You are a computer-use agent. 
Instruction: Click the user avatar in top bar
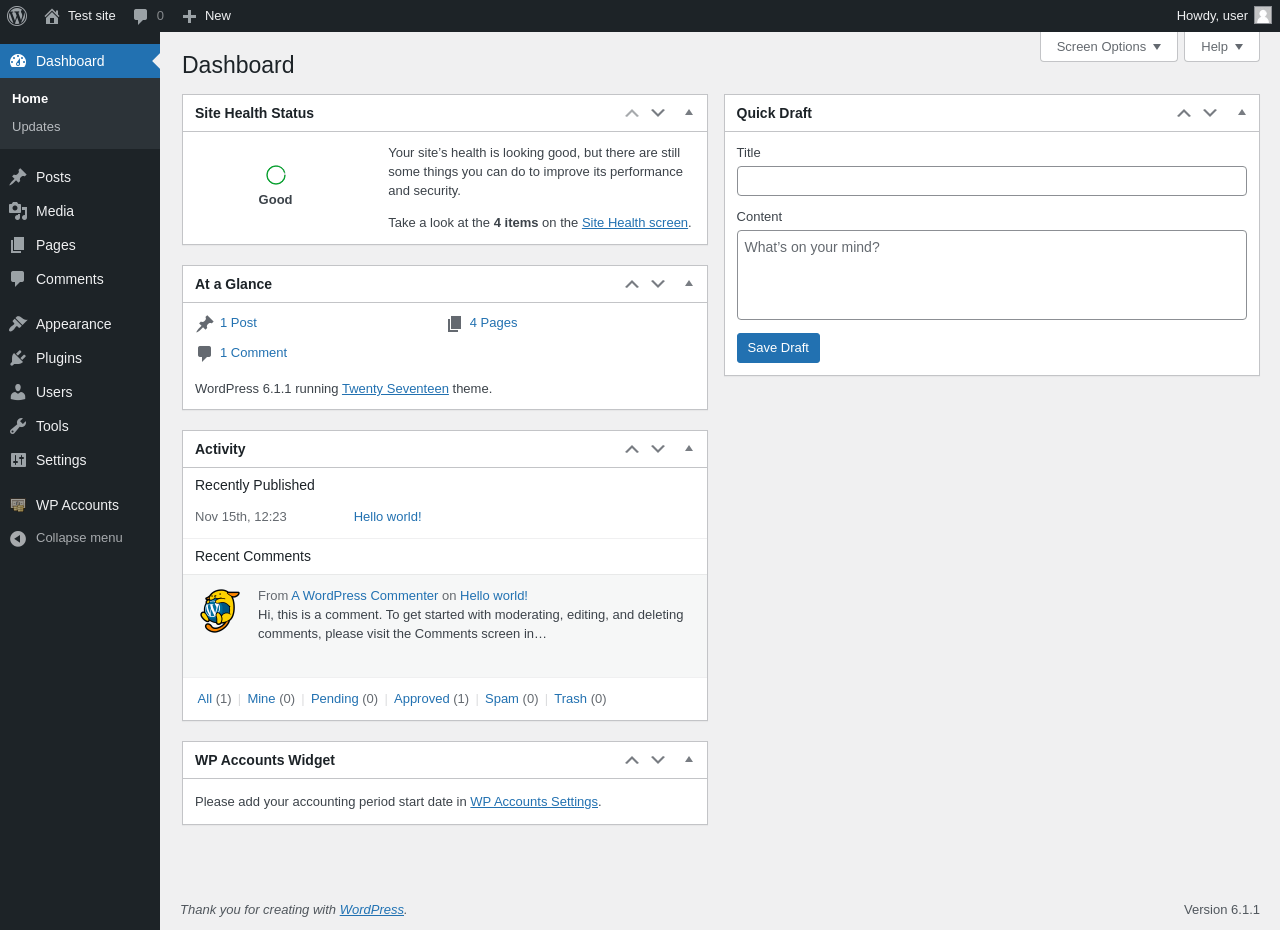tap(1263, 15)
